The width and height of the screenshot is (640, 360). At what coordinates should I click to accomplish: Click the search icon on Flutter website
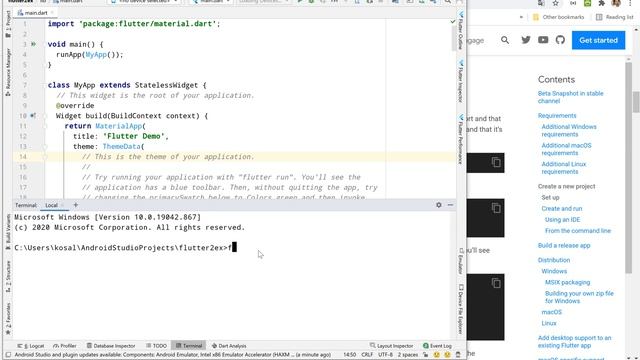[x=505, y=40]
